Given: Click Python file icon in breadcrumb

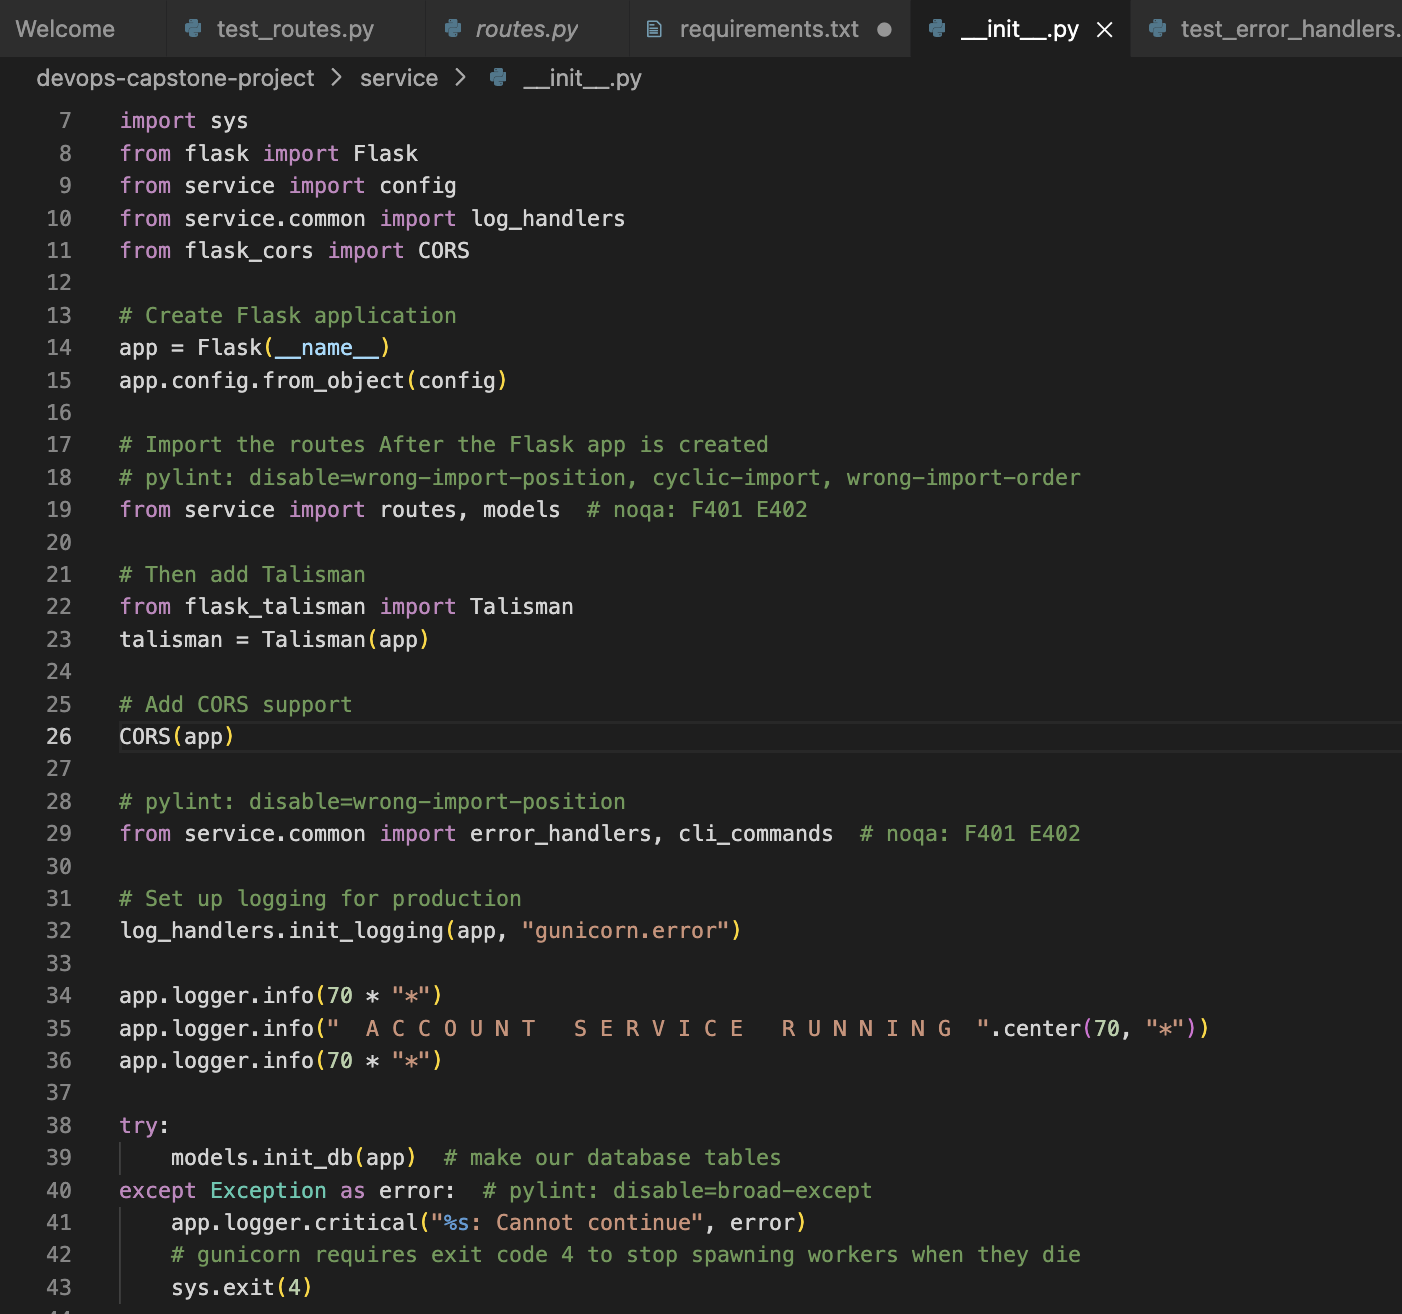Looking at the screenshot, I should click(498, 78).
